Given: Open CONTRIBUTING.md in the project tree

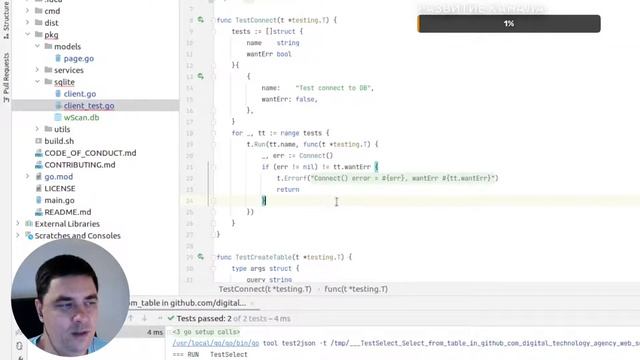Looking at the screenshot, I should (x=80, y=165).
